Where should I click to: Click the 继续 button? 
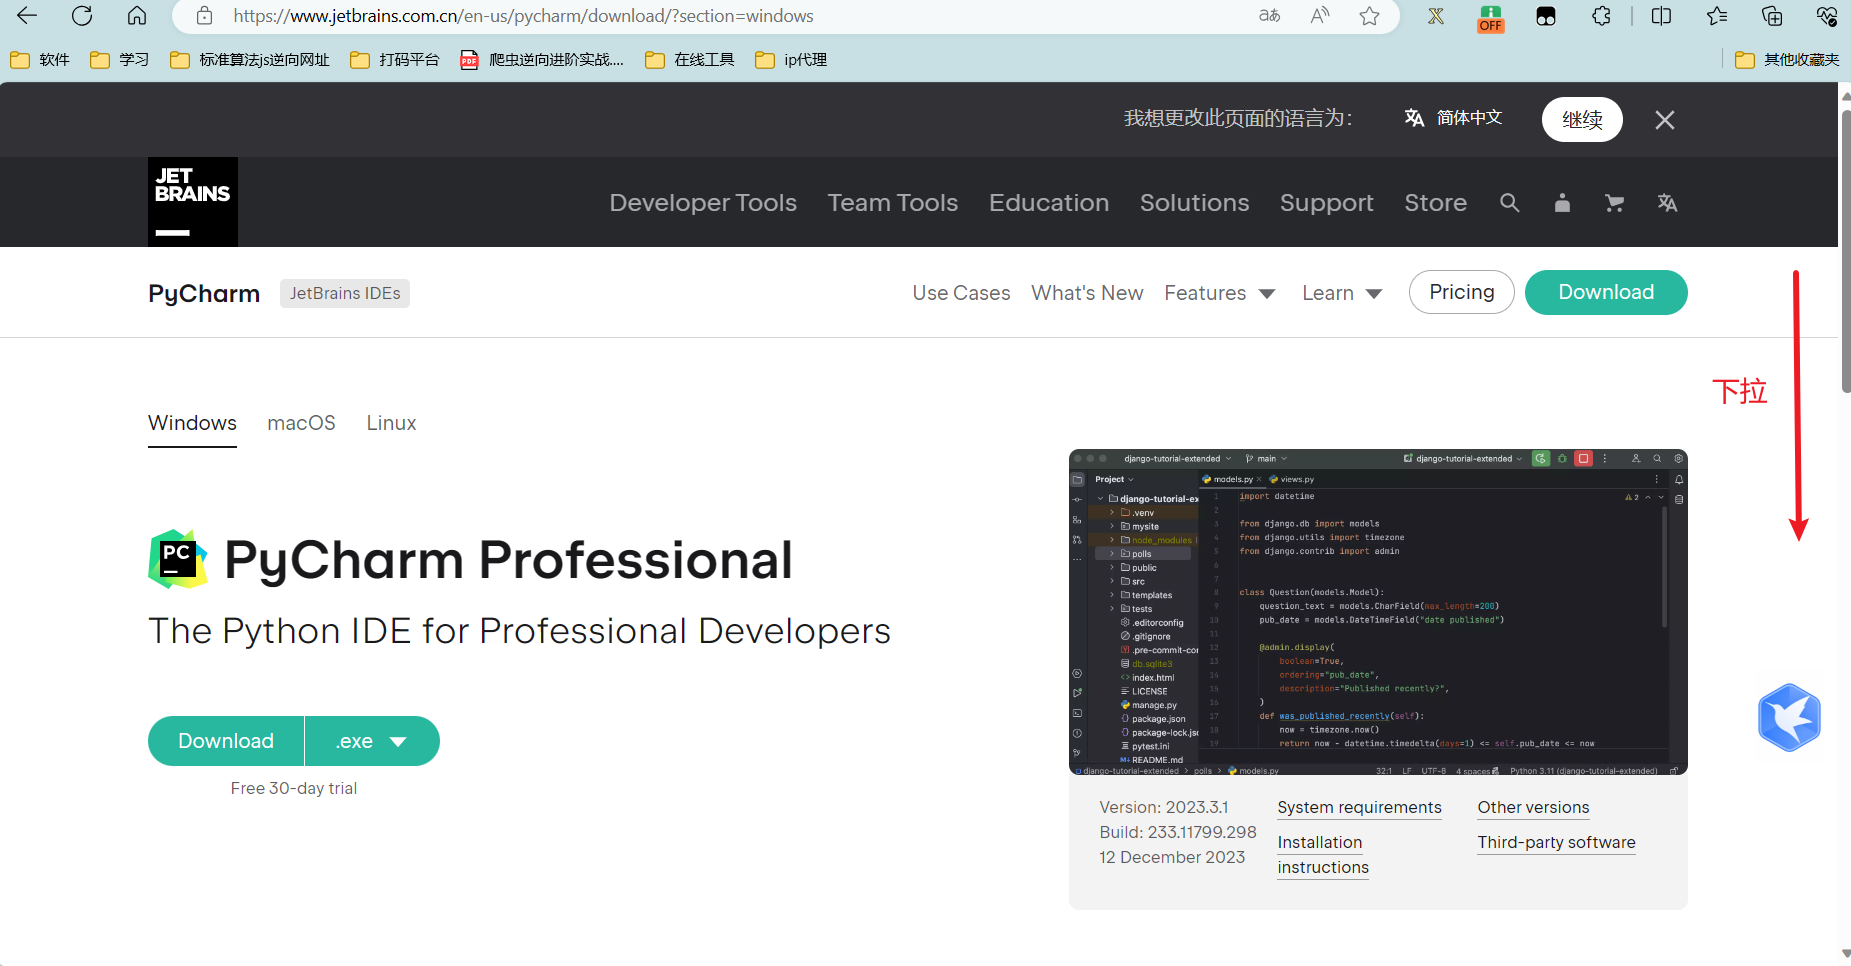[x=1582, y=119]
